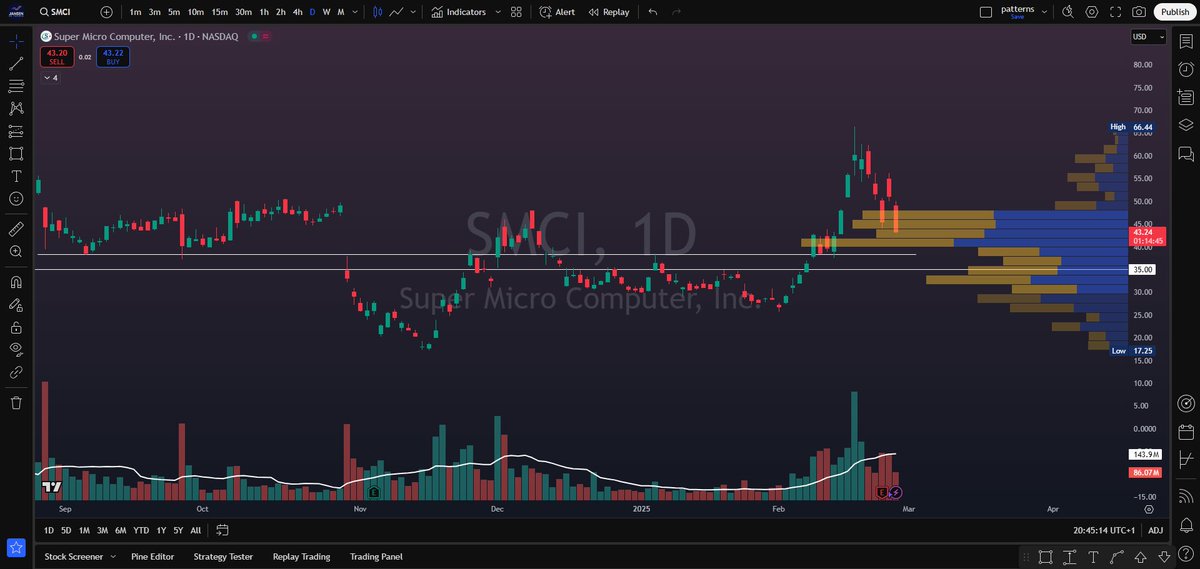Open the chat bubble panel

[1185, 153]
